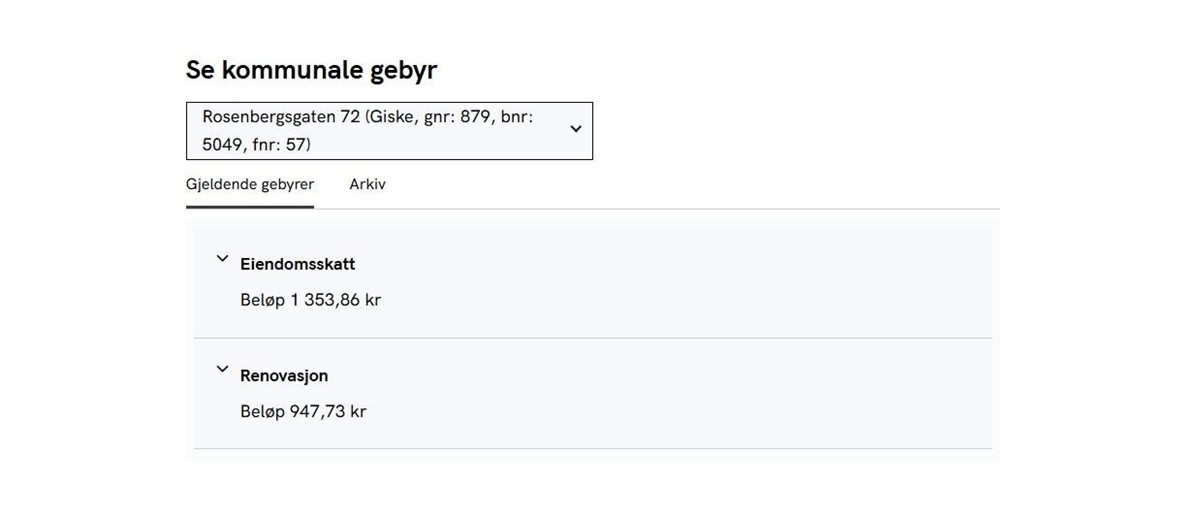1200x518 pixels.
Task: Click '947,73 kr' renovation fee value
Action: (328, 411)
